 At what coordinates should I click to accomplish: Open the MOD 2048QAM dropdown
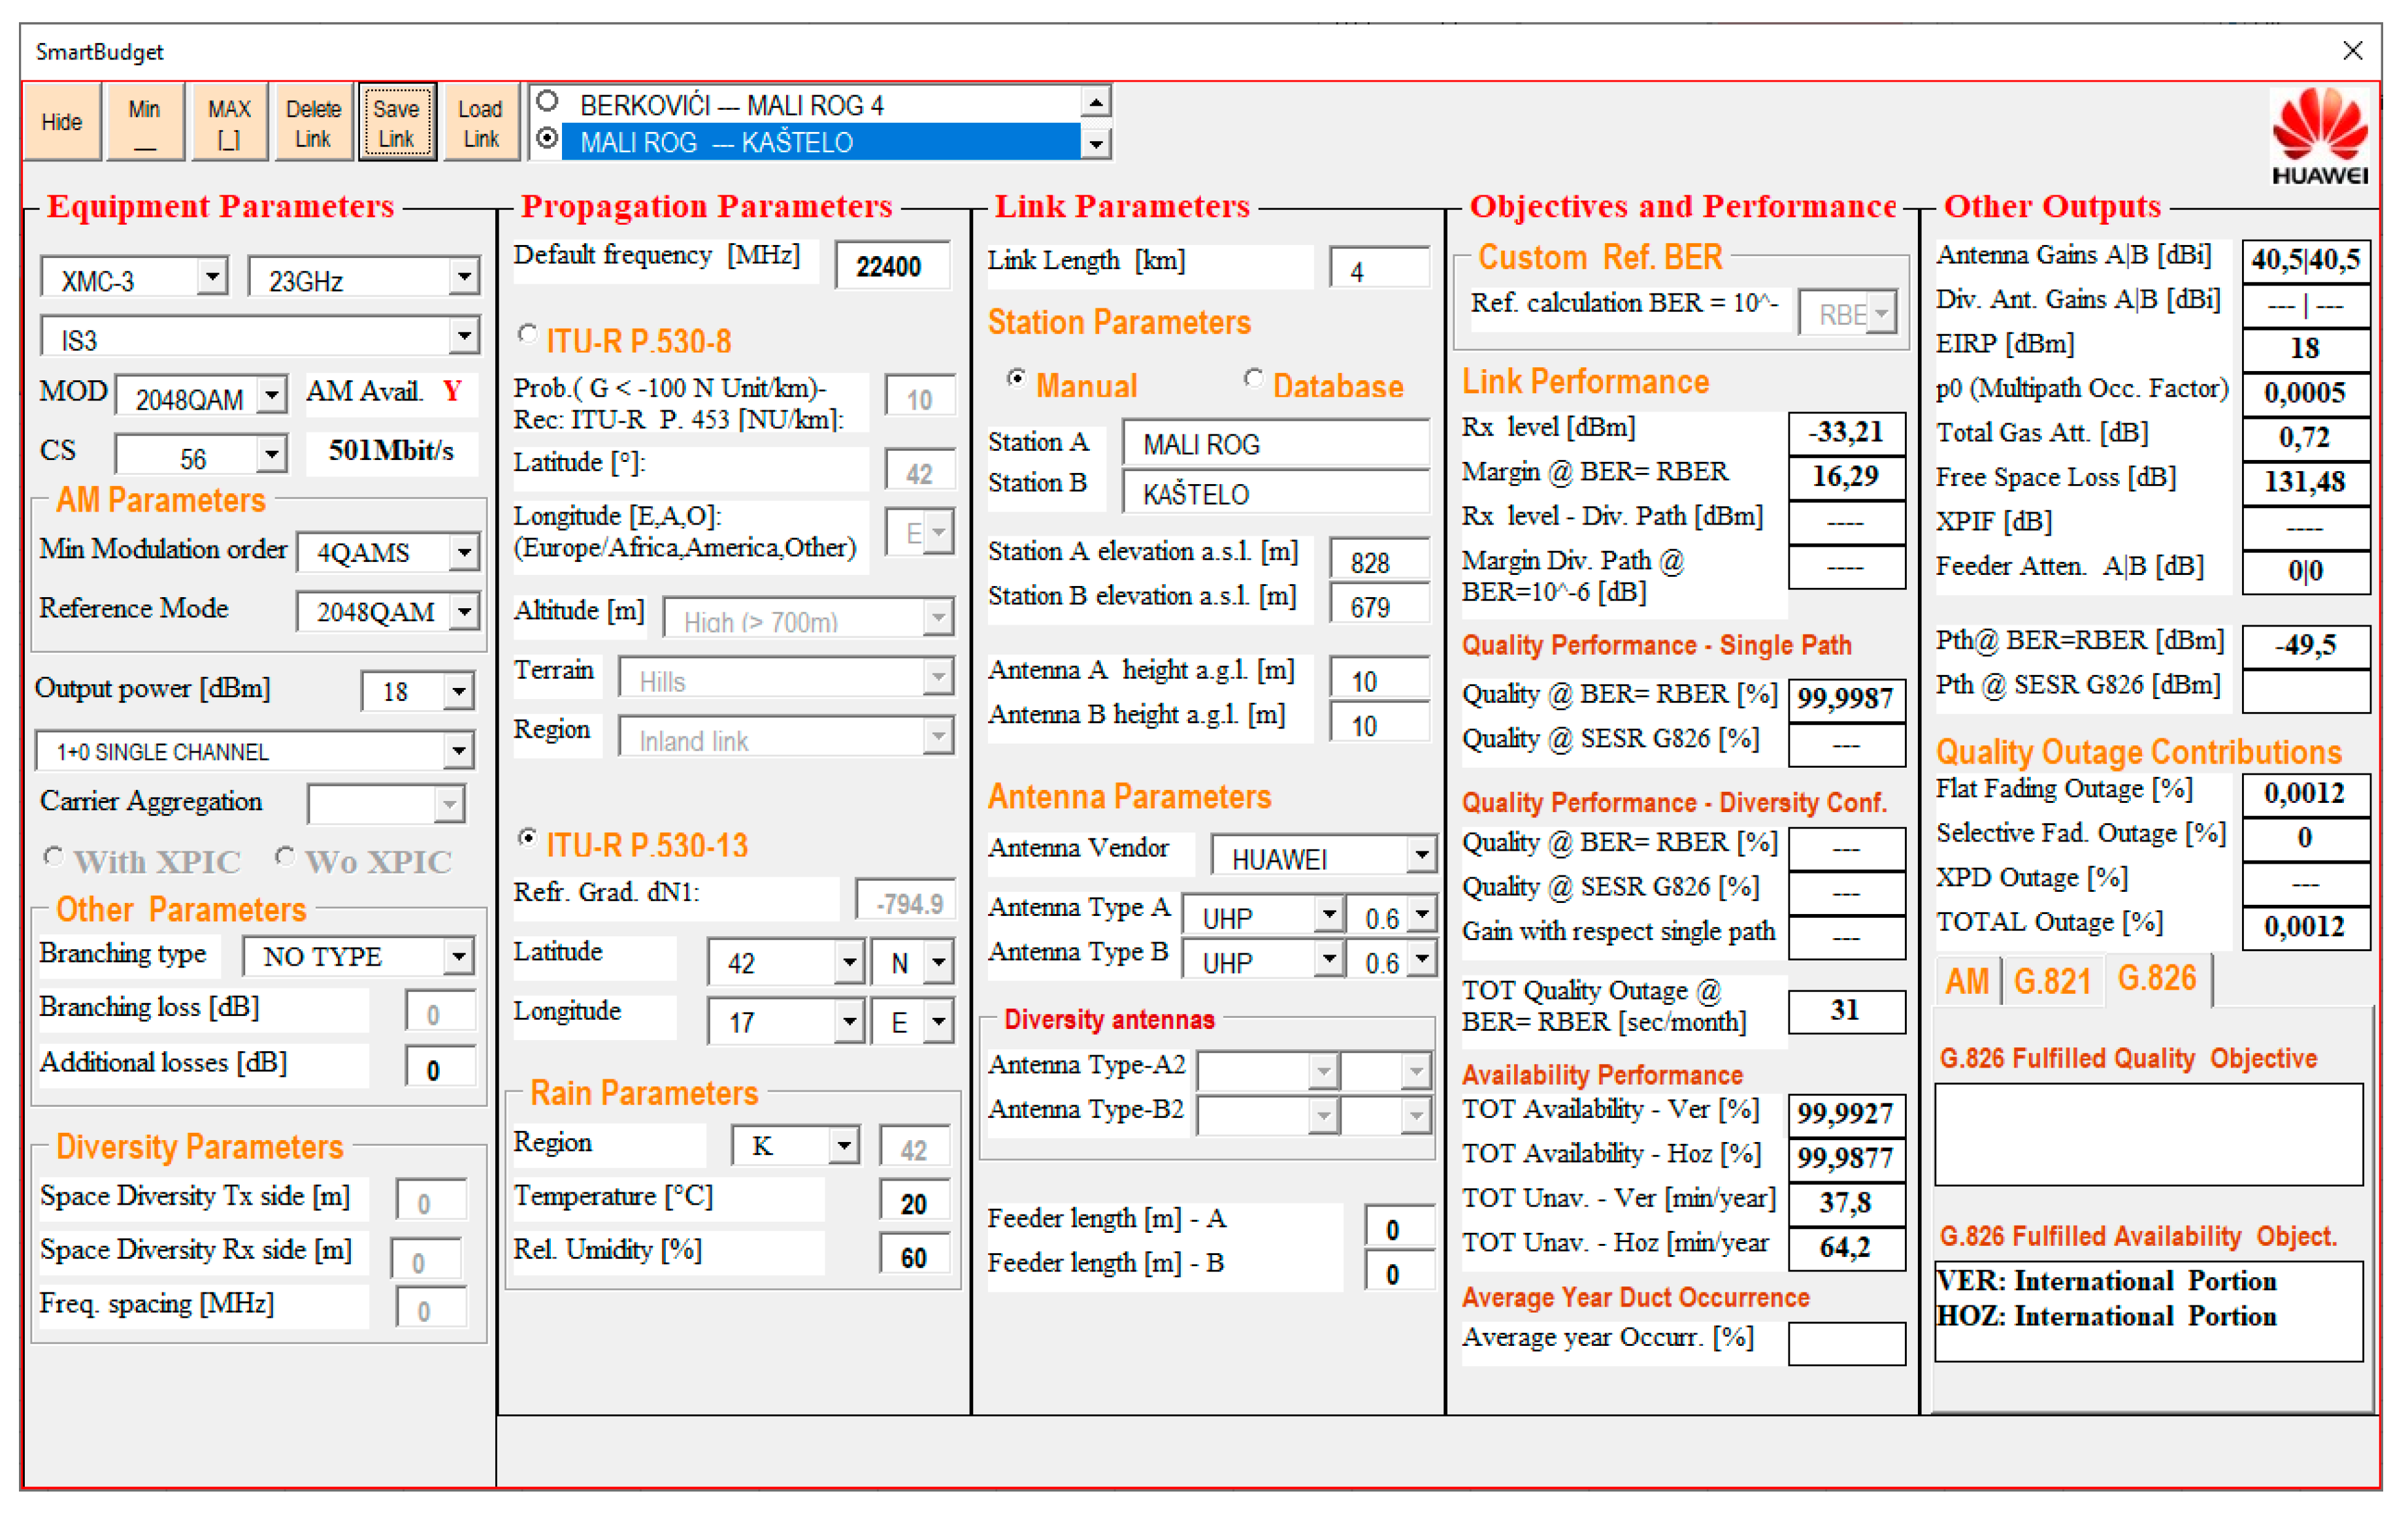tap(271, 396)
